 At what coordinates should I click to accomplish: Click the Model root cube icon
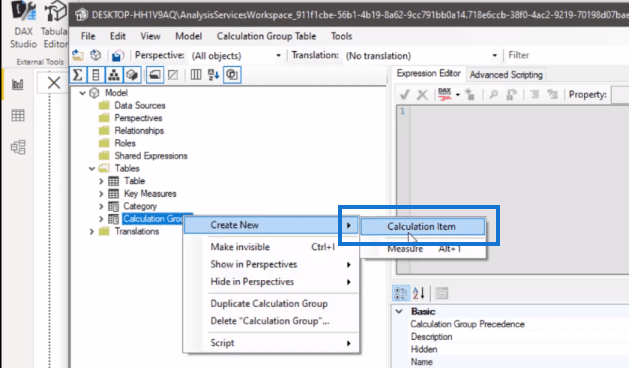tap(94, 93)
